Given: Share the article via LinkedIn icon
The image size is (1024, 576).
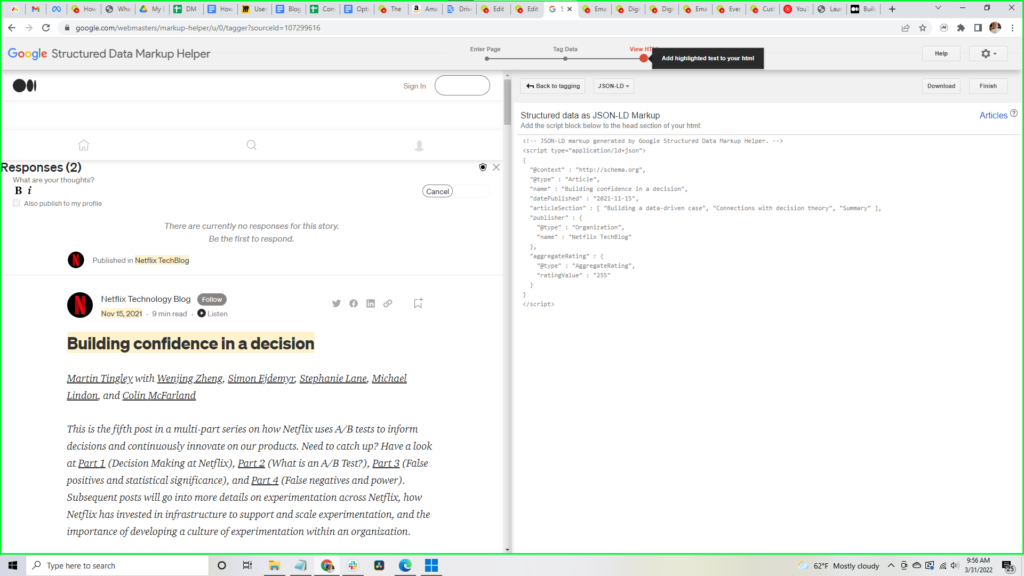Looking at the screenshot, I should [370, 303].
